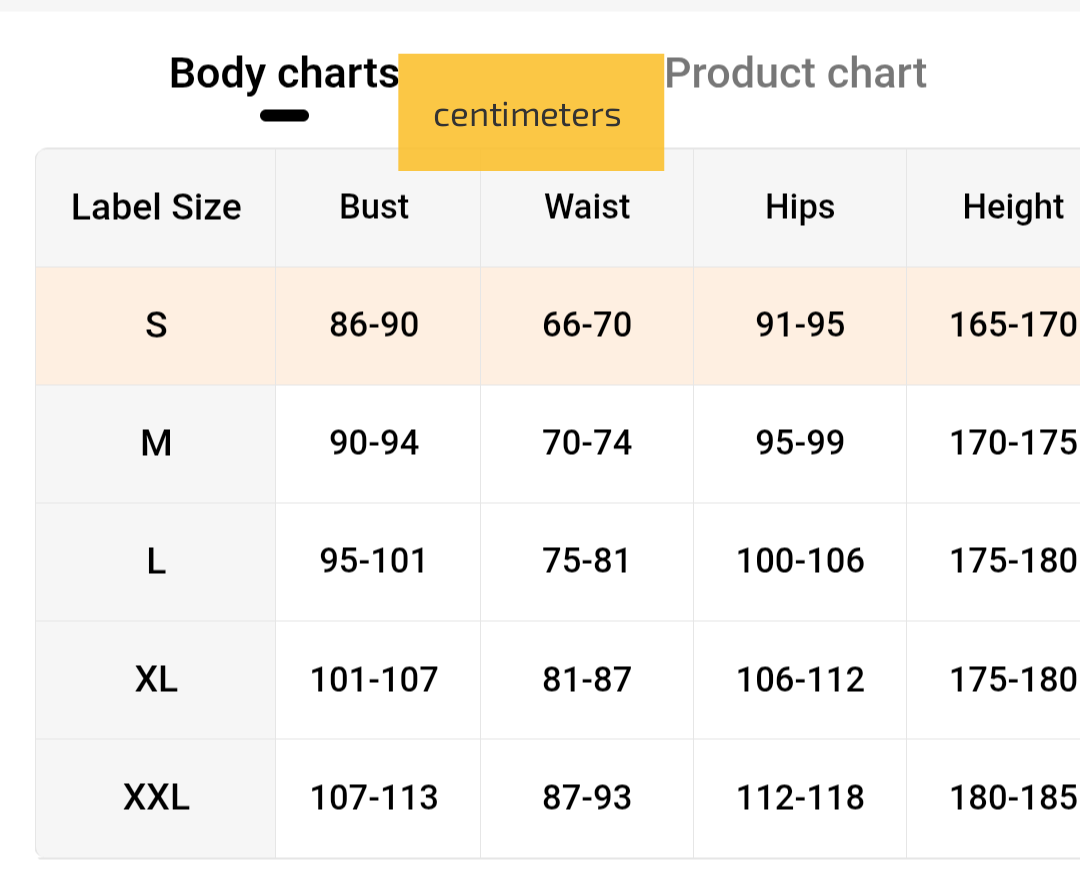1080x882 pixels.
Task: Click the Hips column header
Action: coord(800,207)
